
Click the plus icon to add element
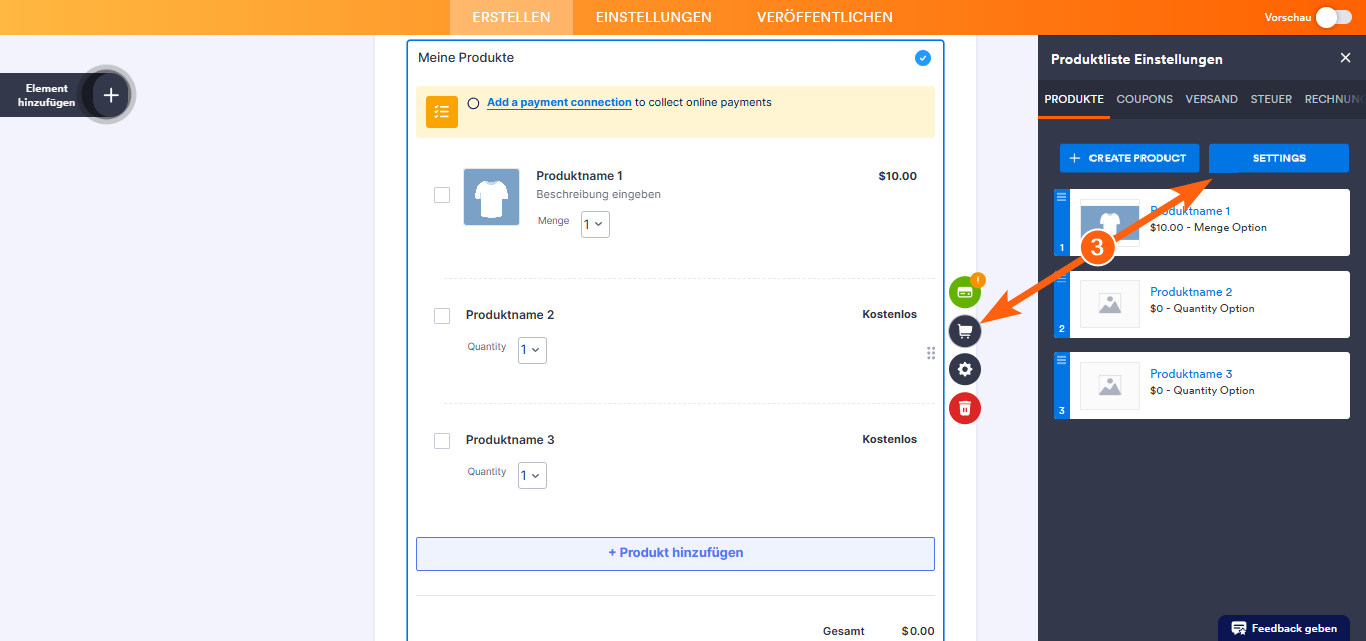(x=111, y=95)
